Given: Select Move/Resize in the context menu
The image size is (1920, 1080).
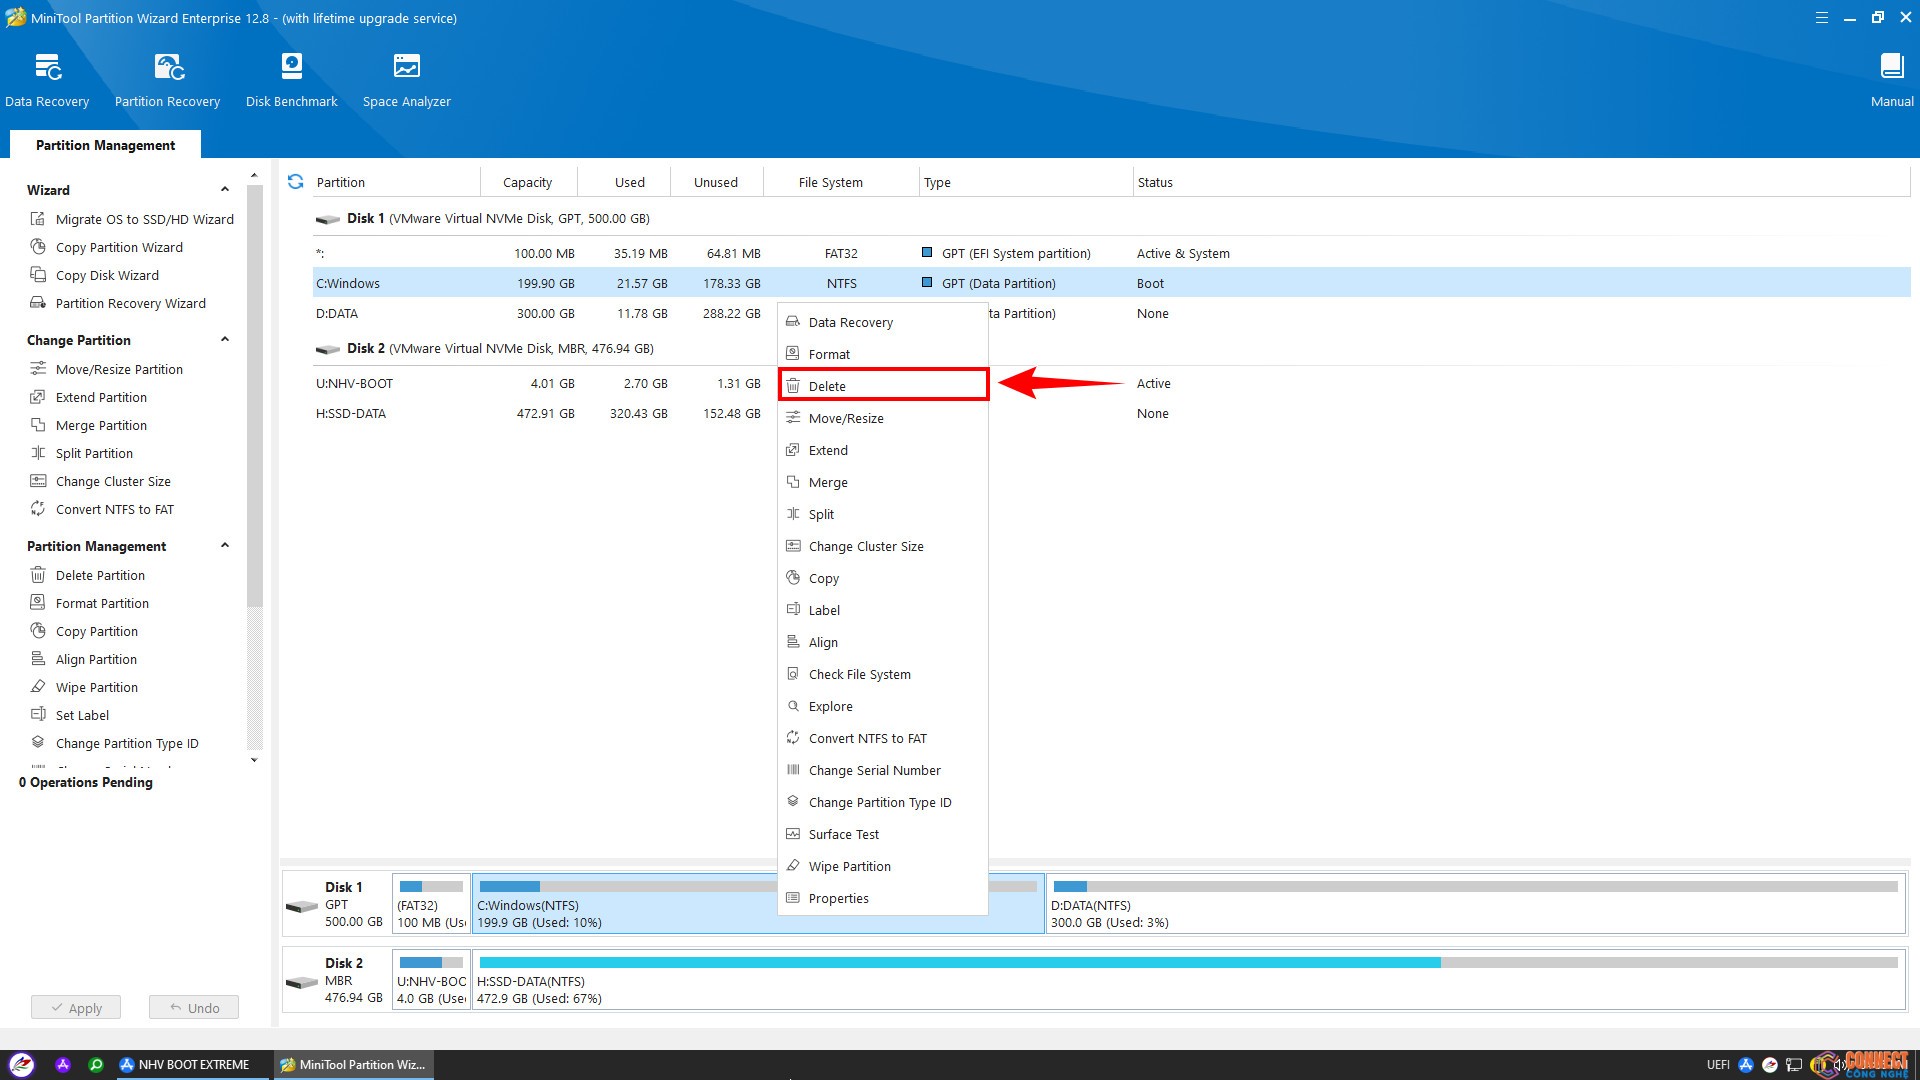Looking at the screenshot, I should (x=883, y=418).
